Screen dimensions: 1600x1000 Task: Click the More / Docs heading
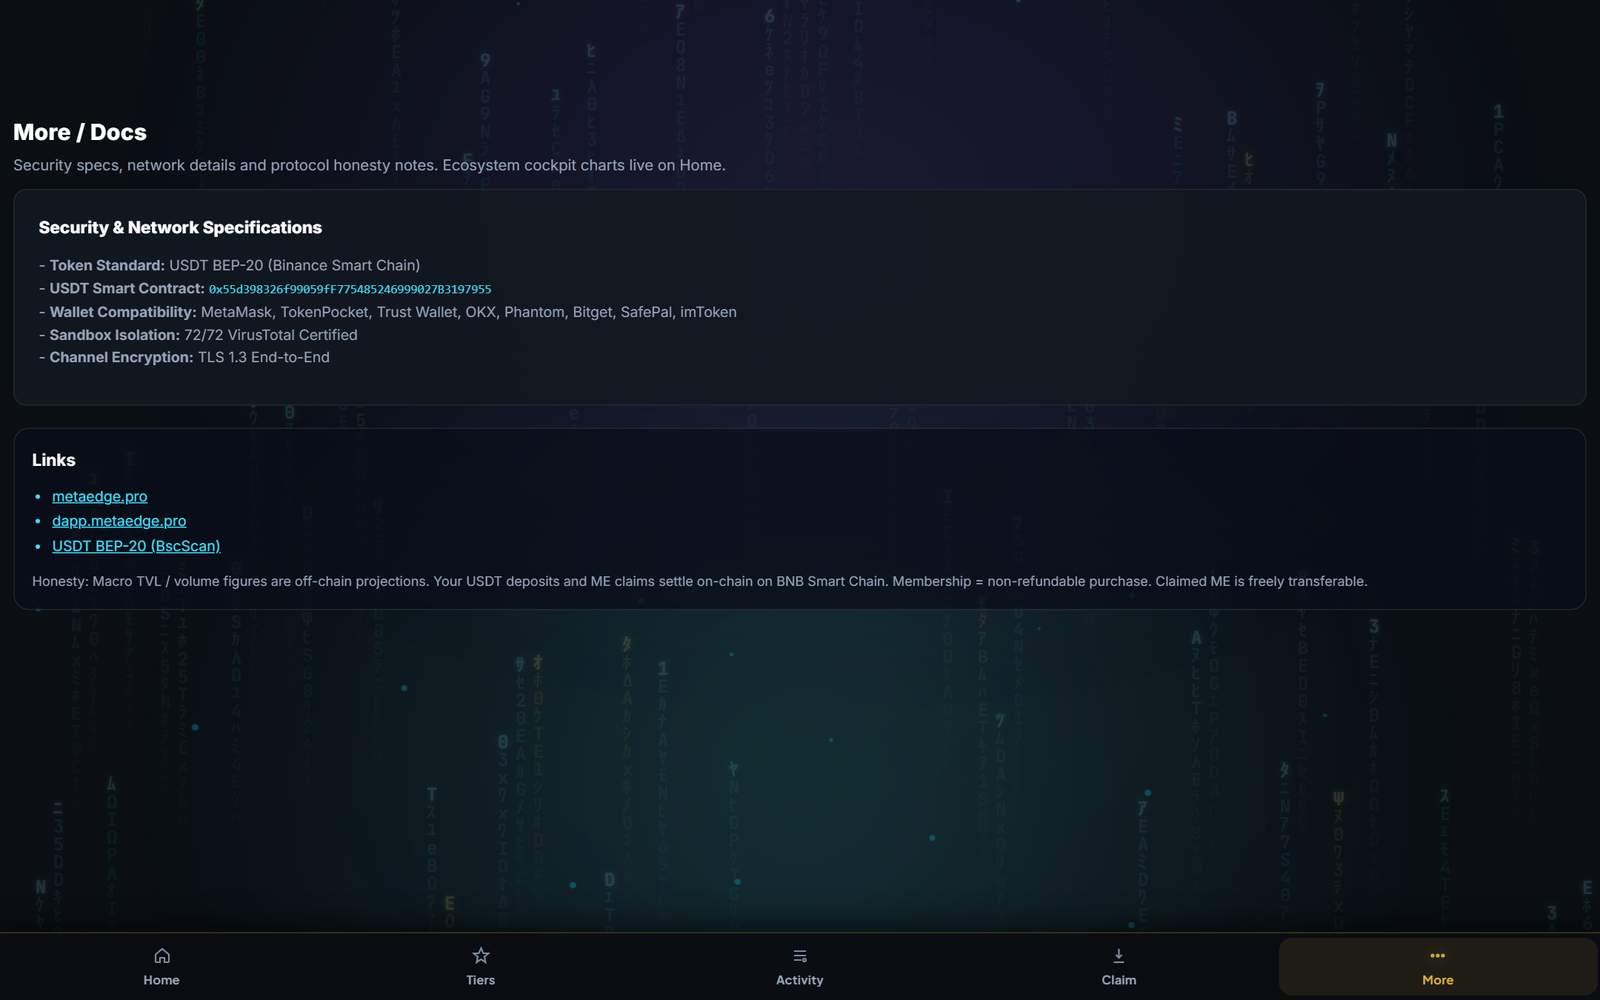80,132
